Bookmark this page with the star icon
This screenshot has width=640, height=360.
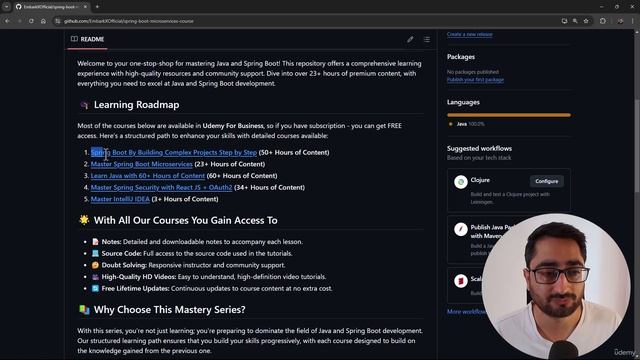pos(586,21)
